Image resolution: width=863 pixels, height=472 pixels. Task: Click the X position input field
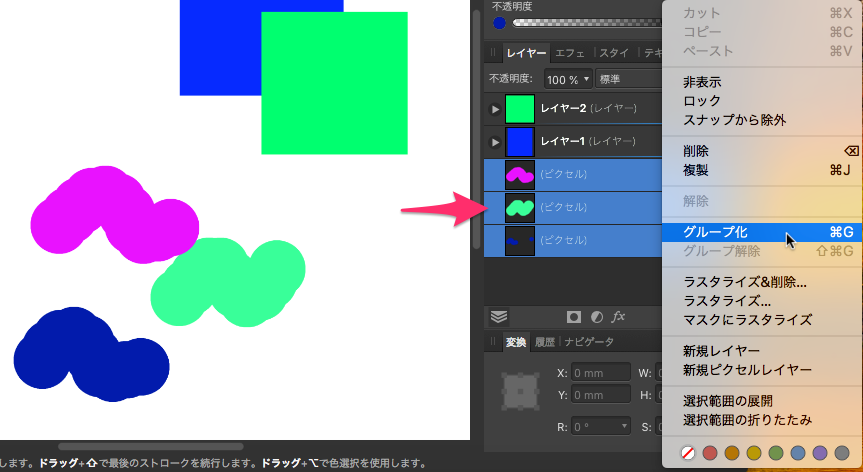point(601,374)
